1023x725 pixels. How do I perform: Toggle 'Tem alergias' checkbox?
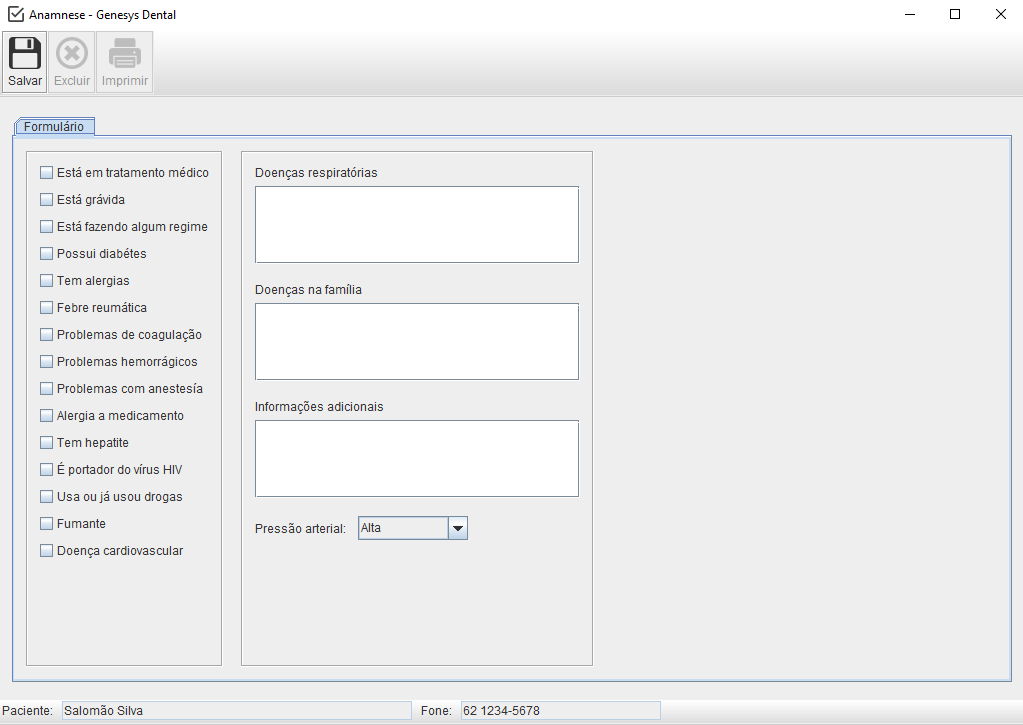click(x=46, y=281)
